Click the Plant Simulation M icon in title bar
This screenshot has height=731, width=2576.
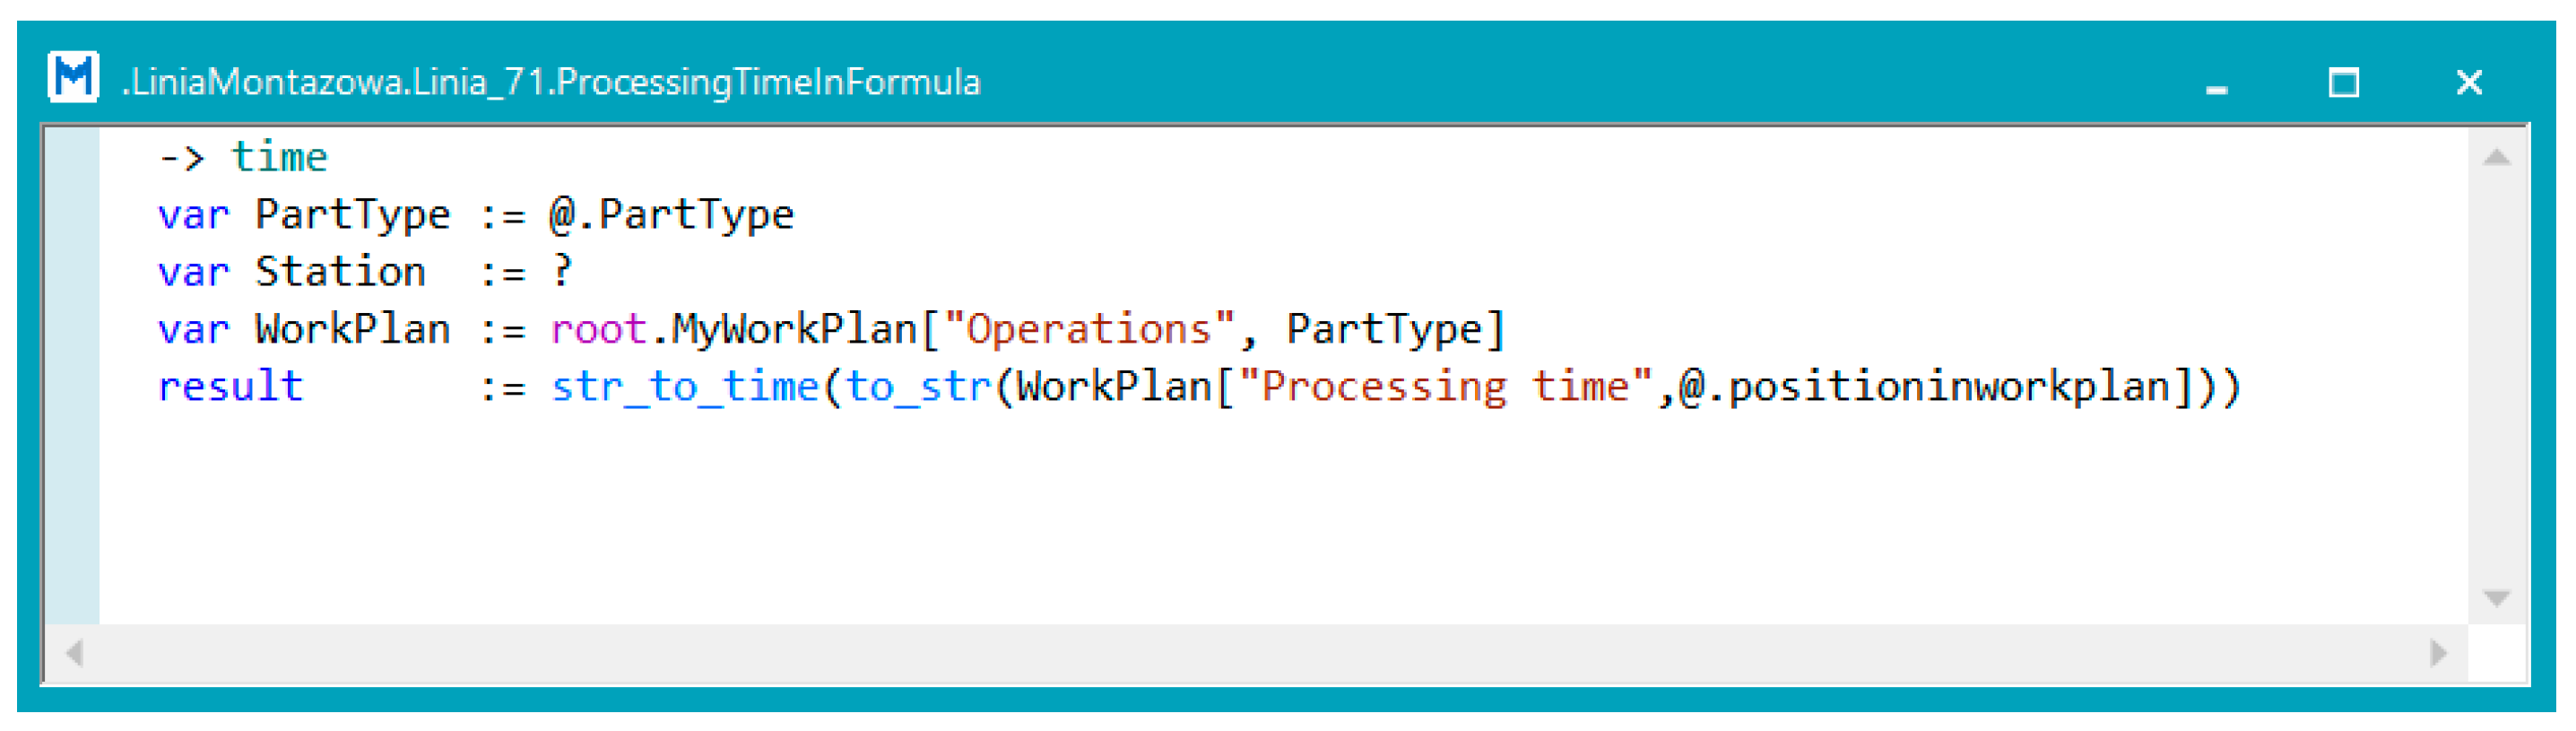(73, 78)
